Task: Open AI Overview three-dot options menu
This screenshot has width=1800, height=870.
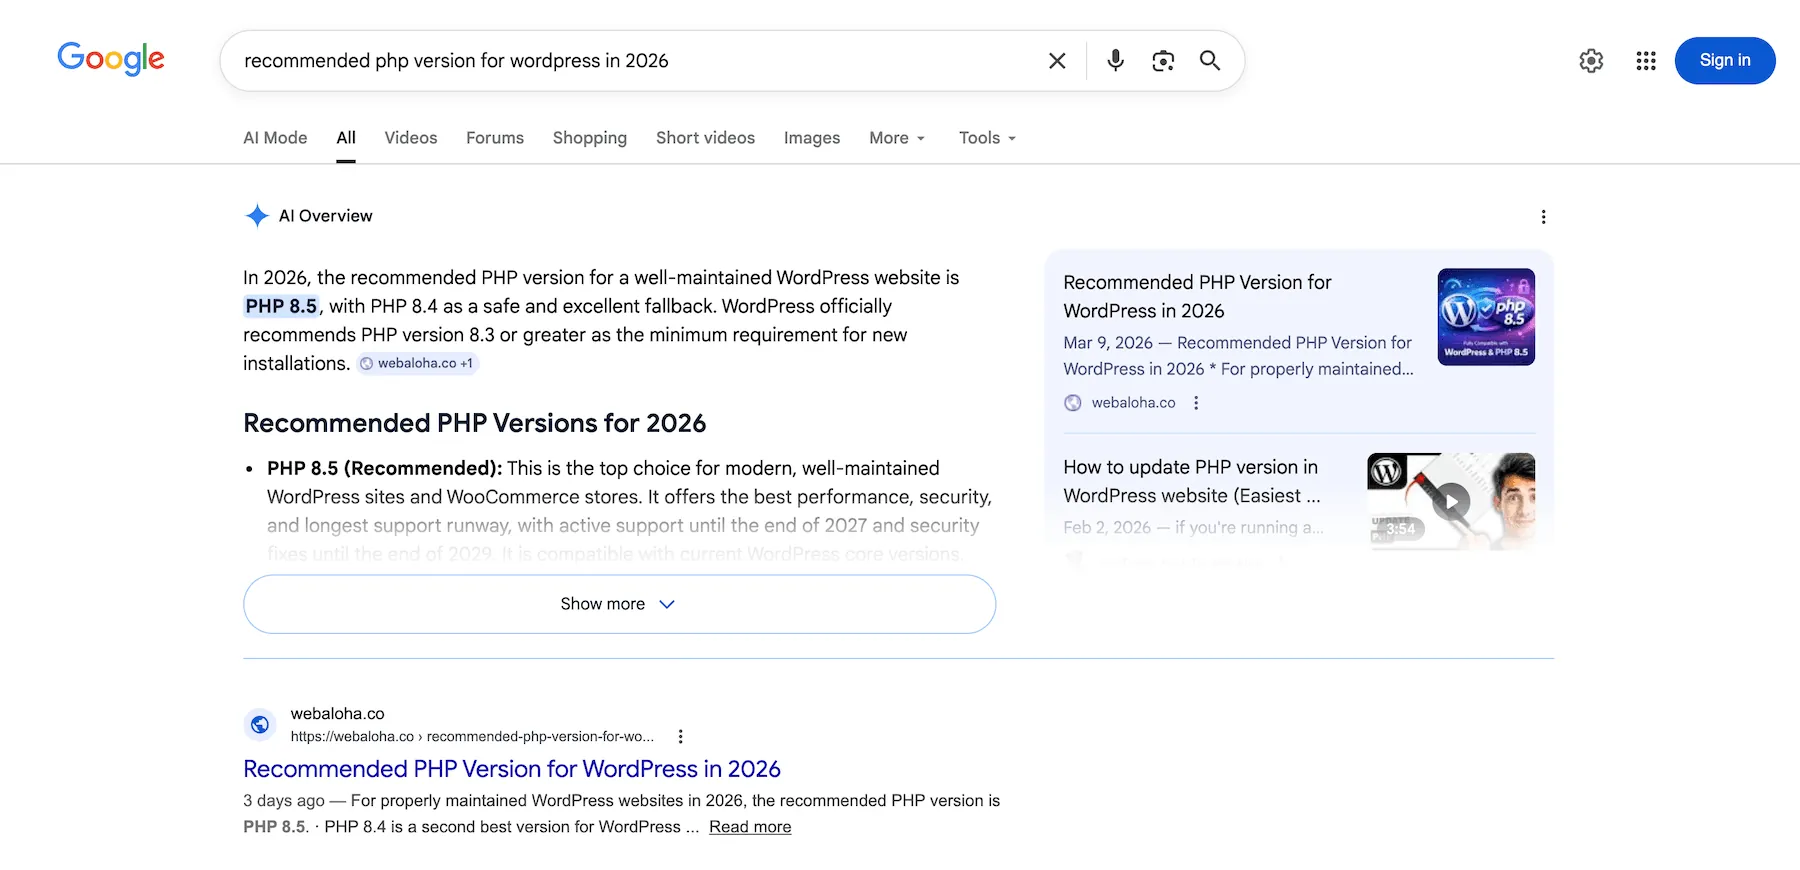Action: (1543, 217)
